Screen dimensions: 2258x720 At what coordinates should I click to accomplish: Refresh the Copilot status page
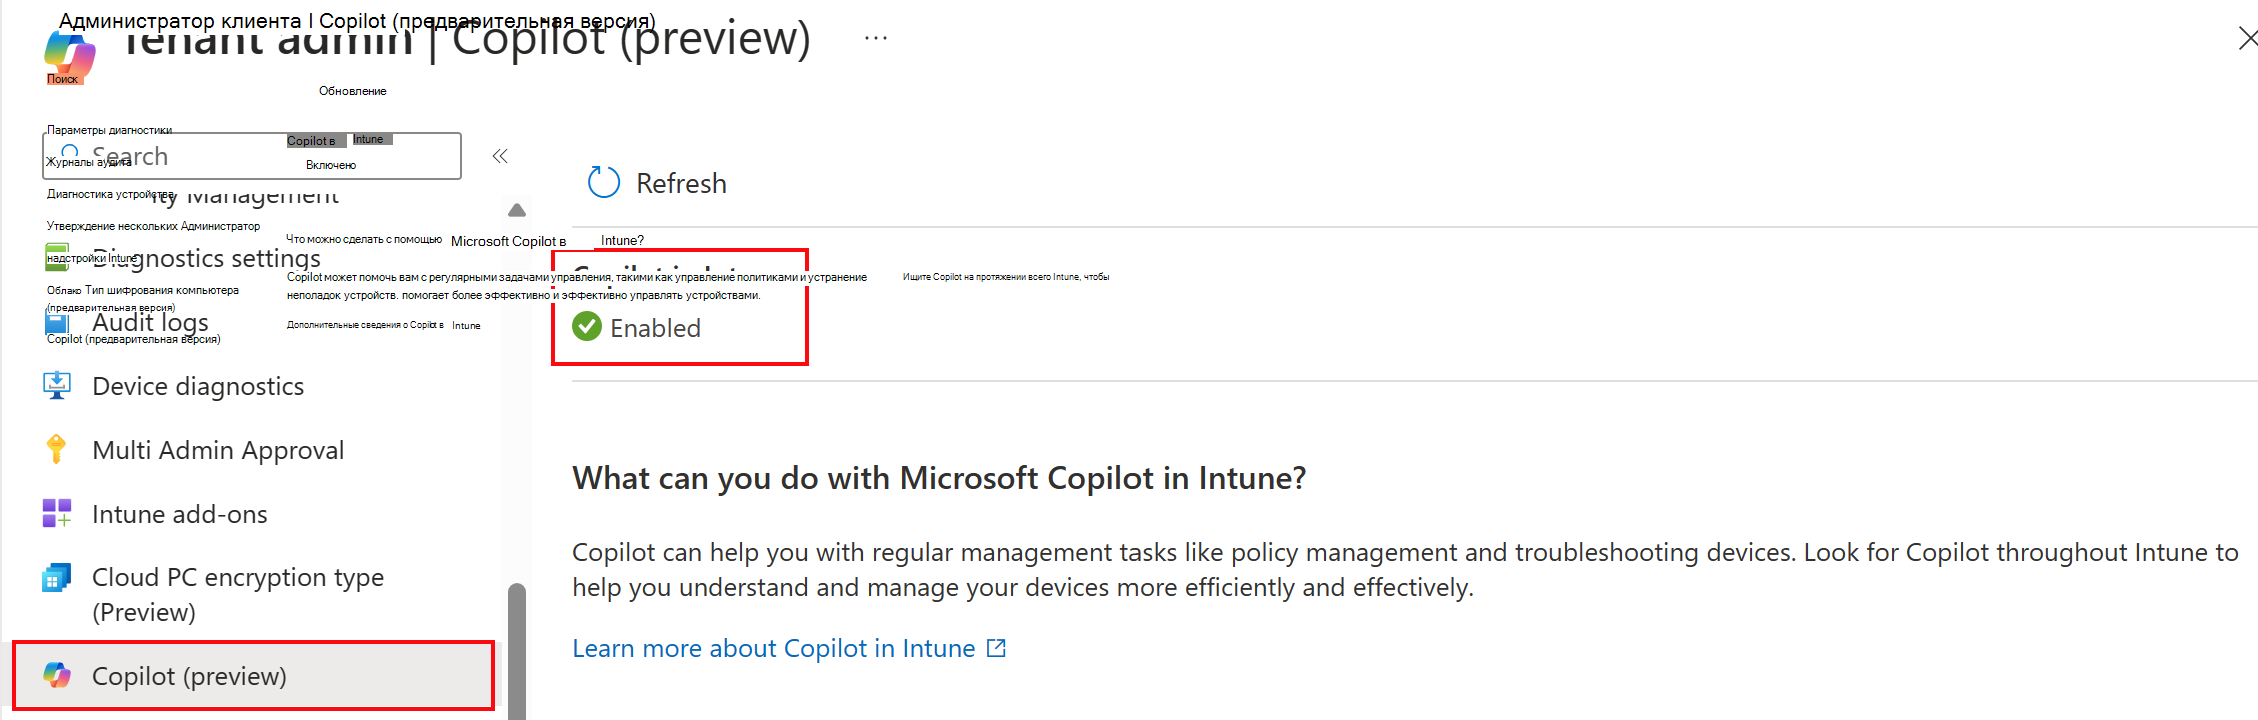658,183
